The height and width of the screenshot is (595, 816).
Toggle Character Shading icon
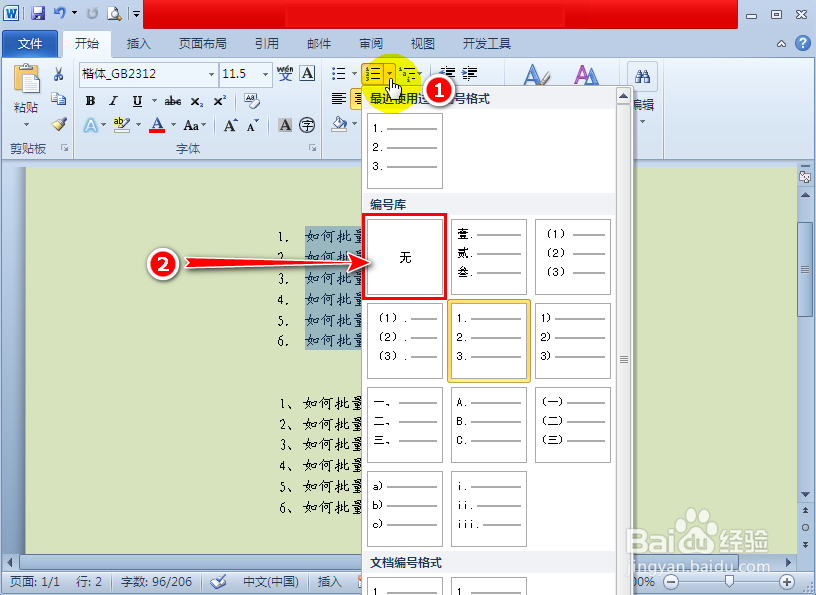click(285, 125)
